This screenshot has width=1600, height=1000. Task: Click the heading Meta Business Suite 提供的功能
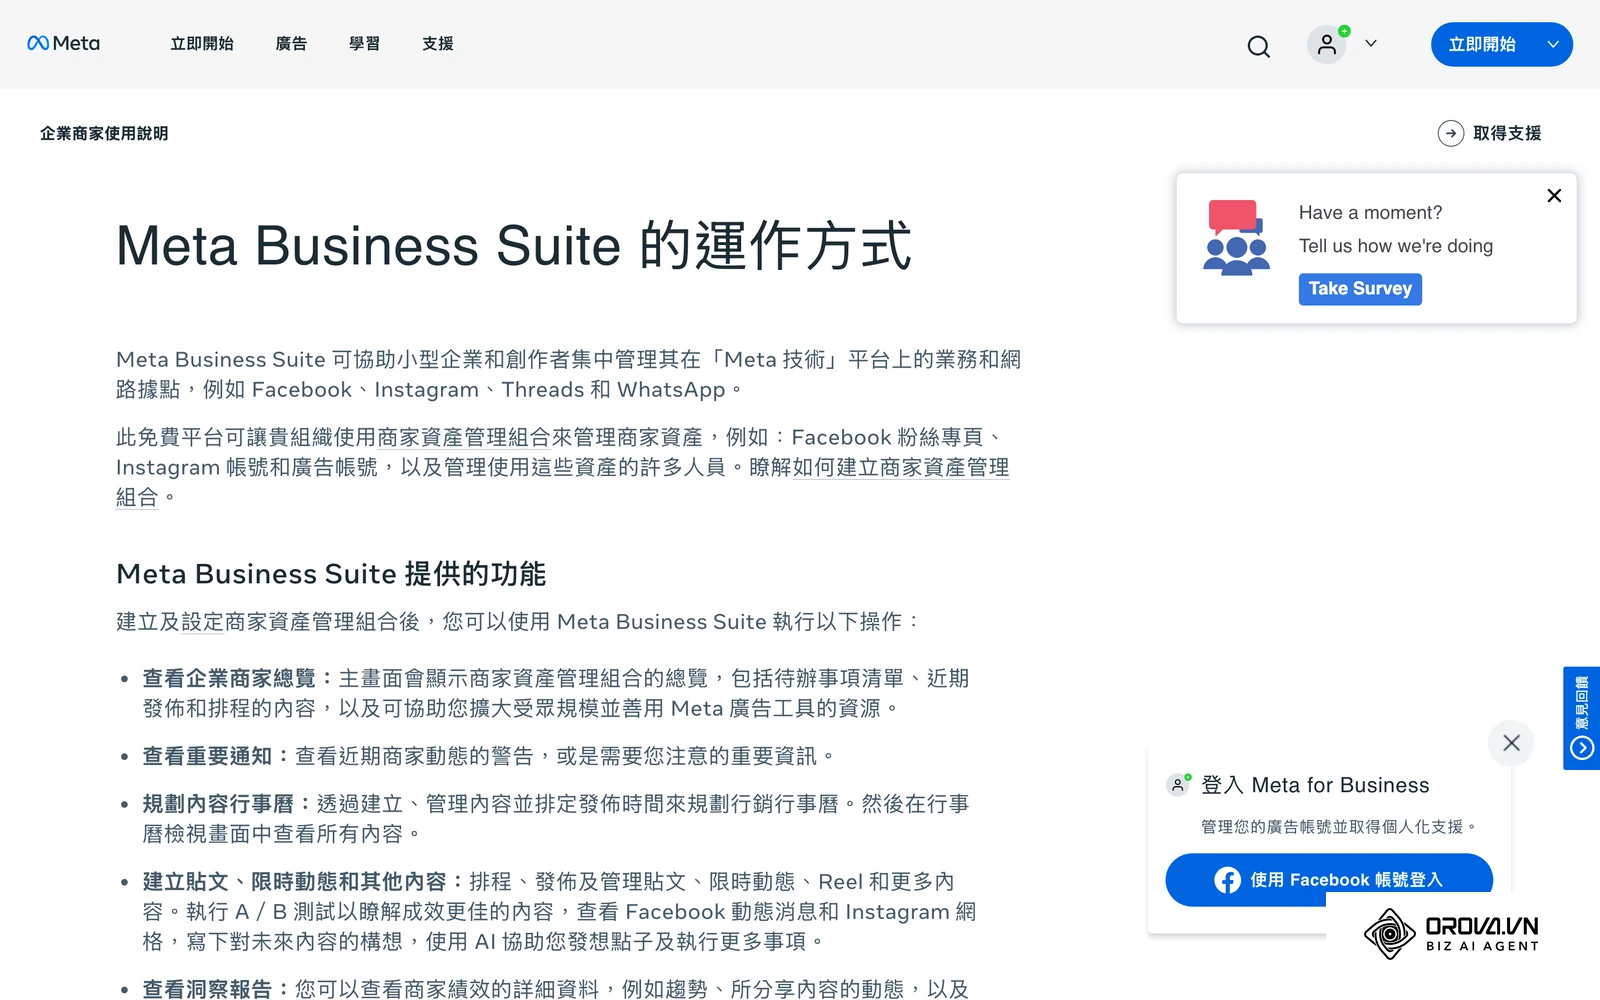point(331,574)
